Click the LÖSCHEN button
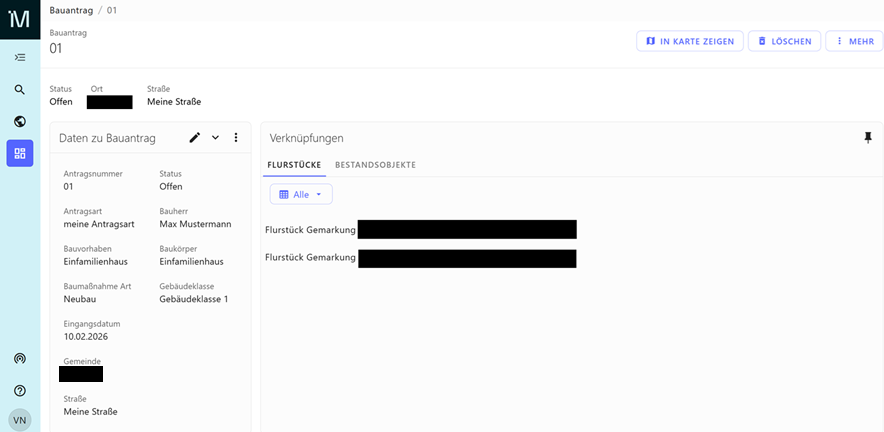The image size is (884, 432). click(x=784, y=41)
